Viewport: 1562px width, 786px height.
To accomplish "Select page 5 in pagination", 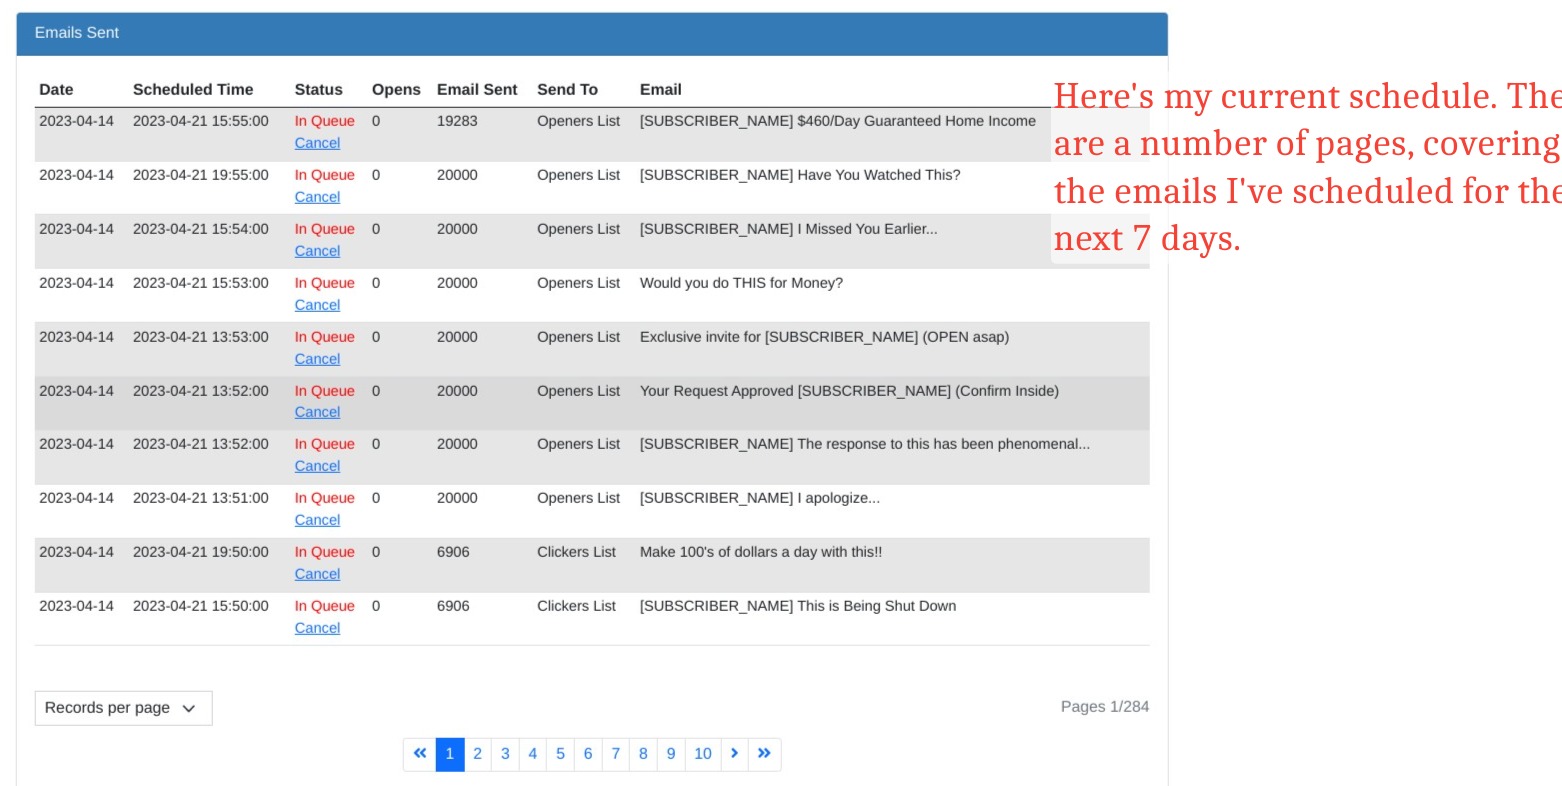I will pos(560,754).
